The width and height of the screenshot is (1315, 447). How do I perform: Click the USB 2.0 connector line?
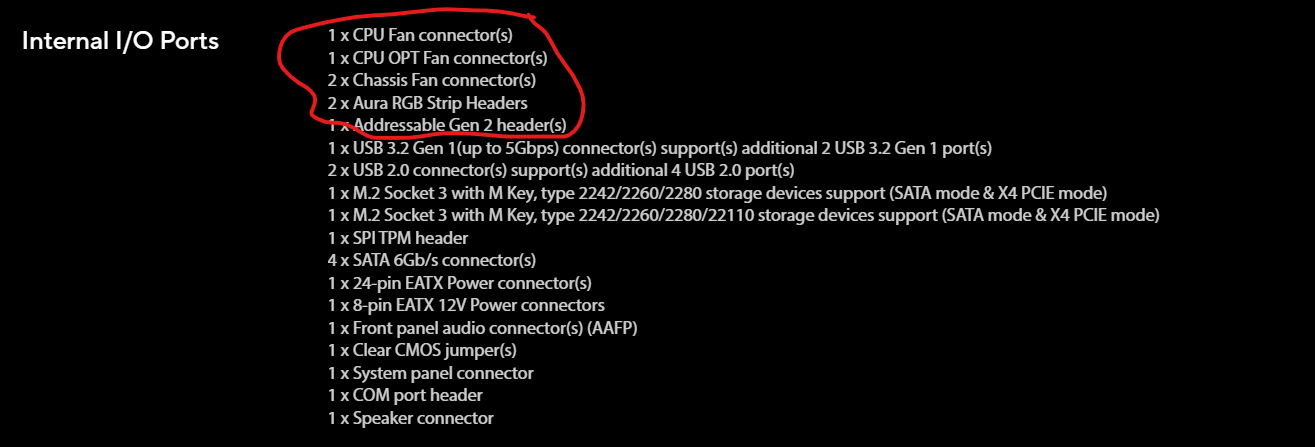point(560,170)
